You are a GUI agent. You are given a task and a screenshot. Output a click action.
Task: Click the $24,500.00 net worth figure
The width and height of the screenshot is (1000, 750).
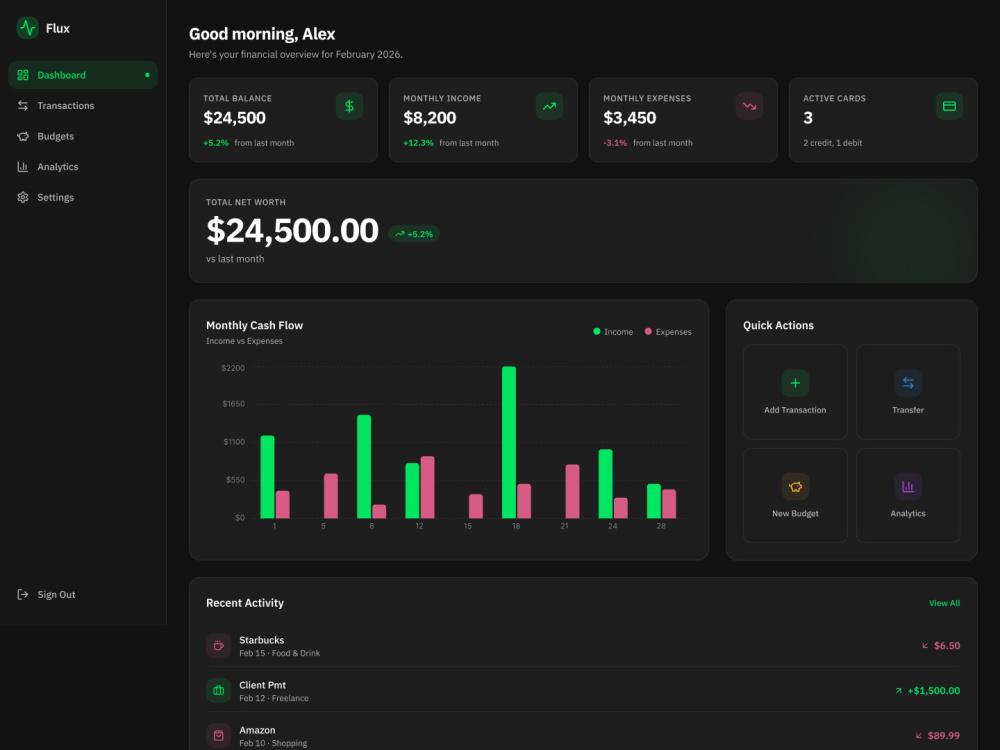point(292,231)
